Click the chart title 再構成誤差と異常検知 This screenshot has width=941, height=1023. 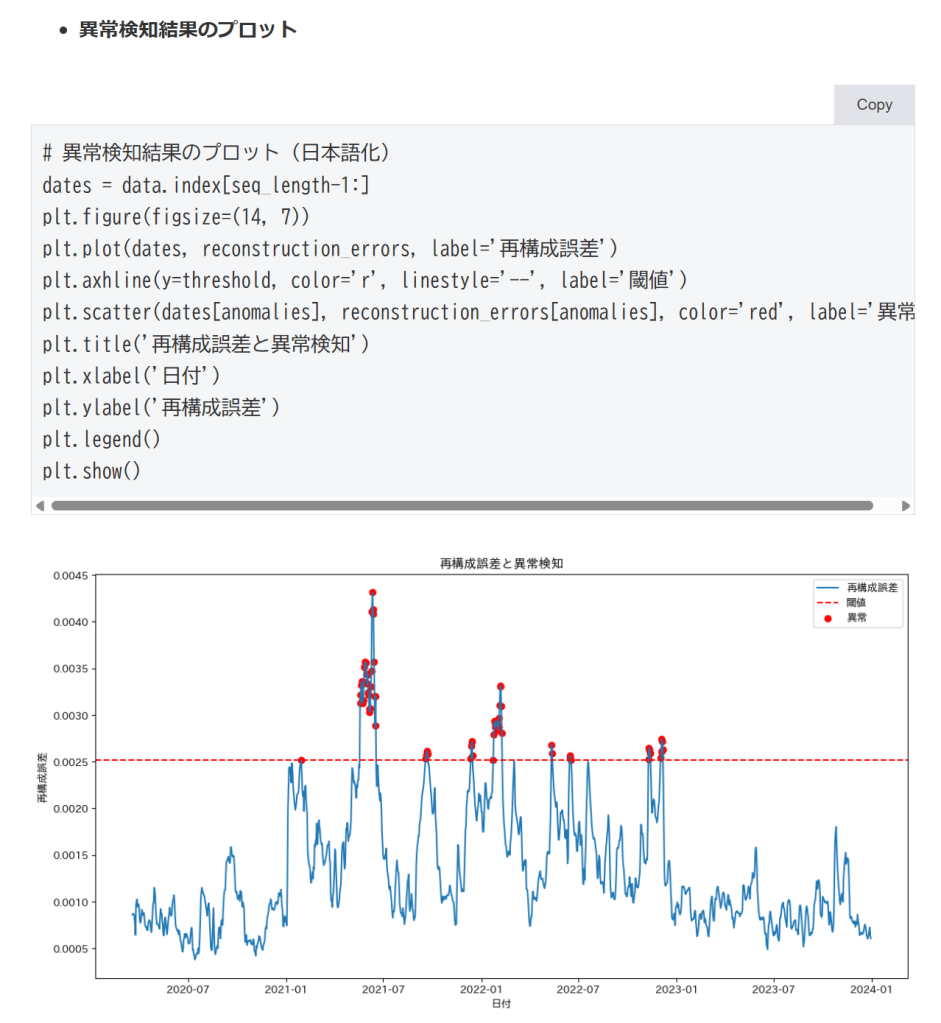[x=501, y=564]
